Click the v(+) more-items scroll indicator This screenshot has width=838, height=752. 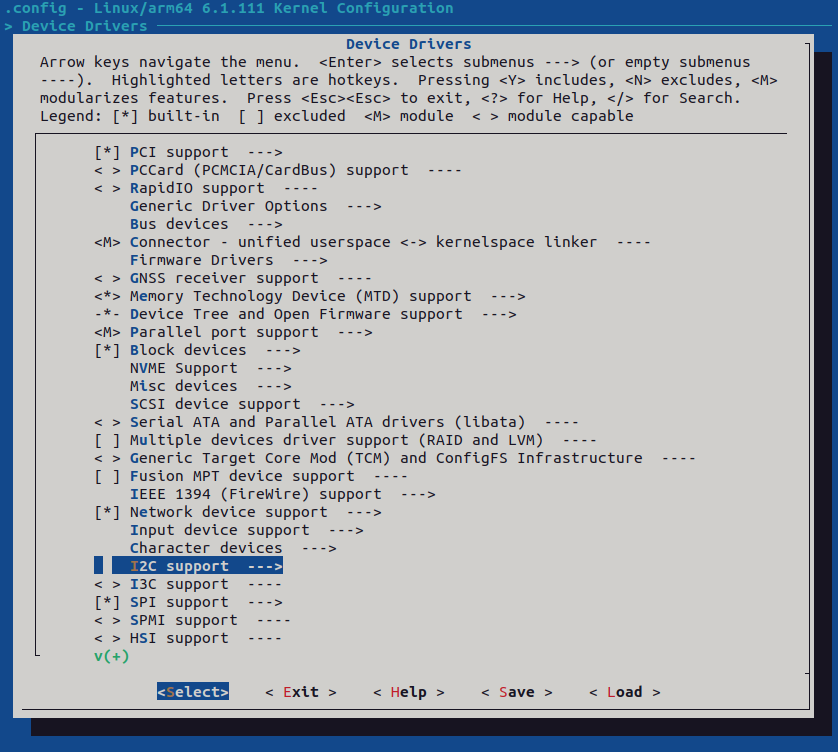pyautogui.click(x=112, y=656)
